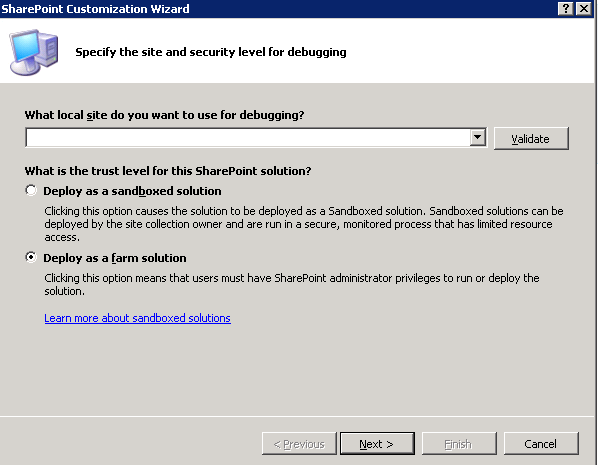The width and height of the screenshot is (599, 466).
Task: Click the 'What local site' question label
Action: tap(165, 115)
